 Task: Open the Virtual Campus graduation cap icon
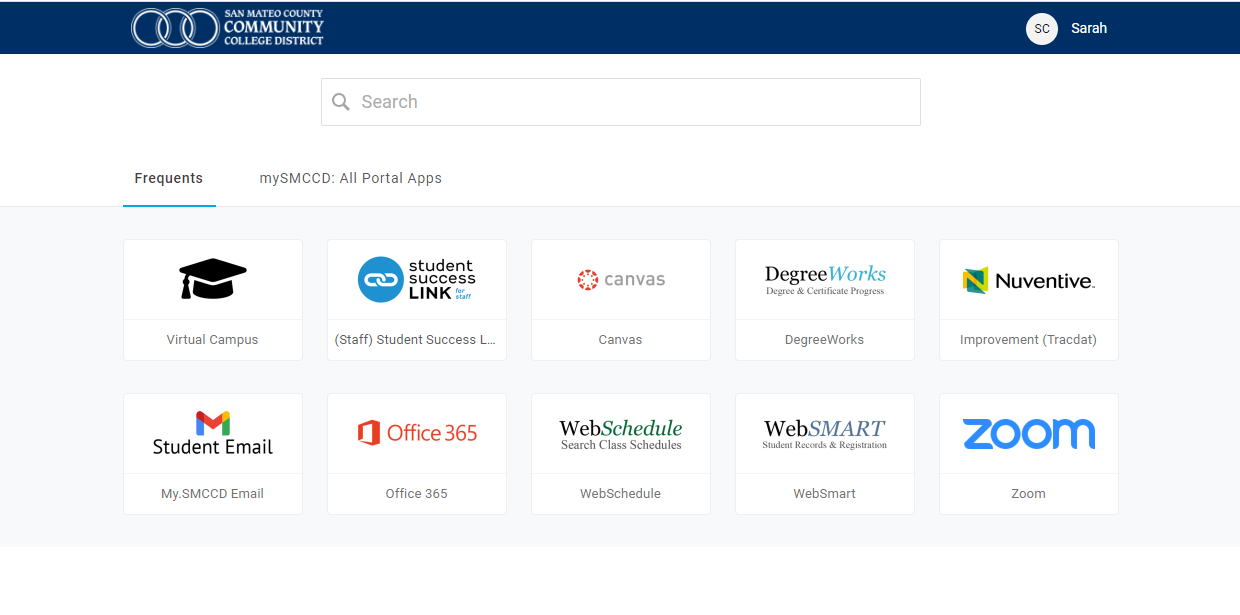212,279
